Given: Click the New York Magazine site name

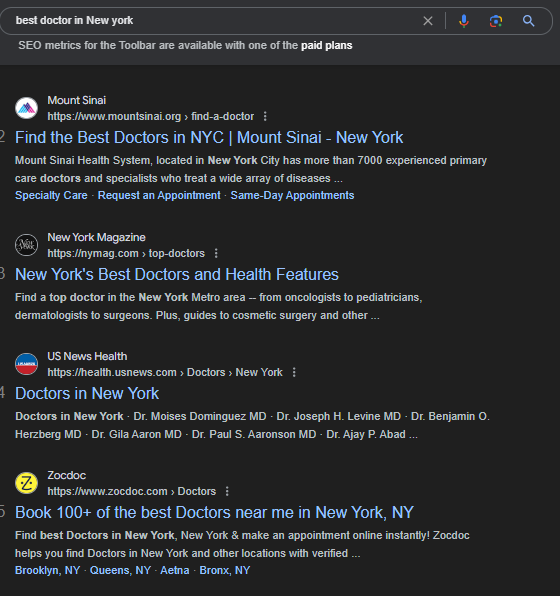Looking at the screenshot, I should [x=97, y=238].
